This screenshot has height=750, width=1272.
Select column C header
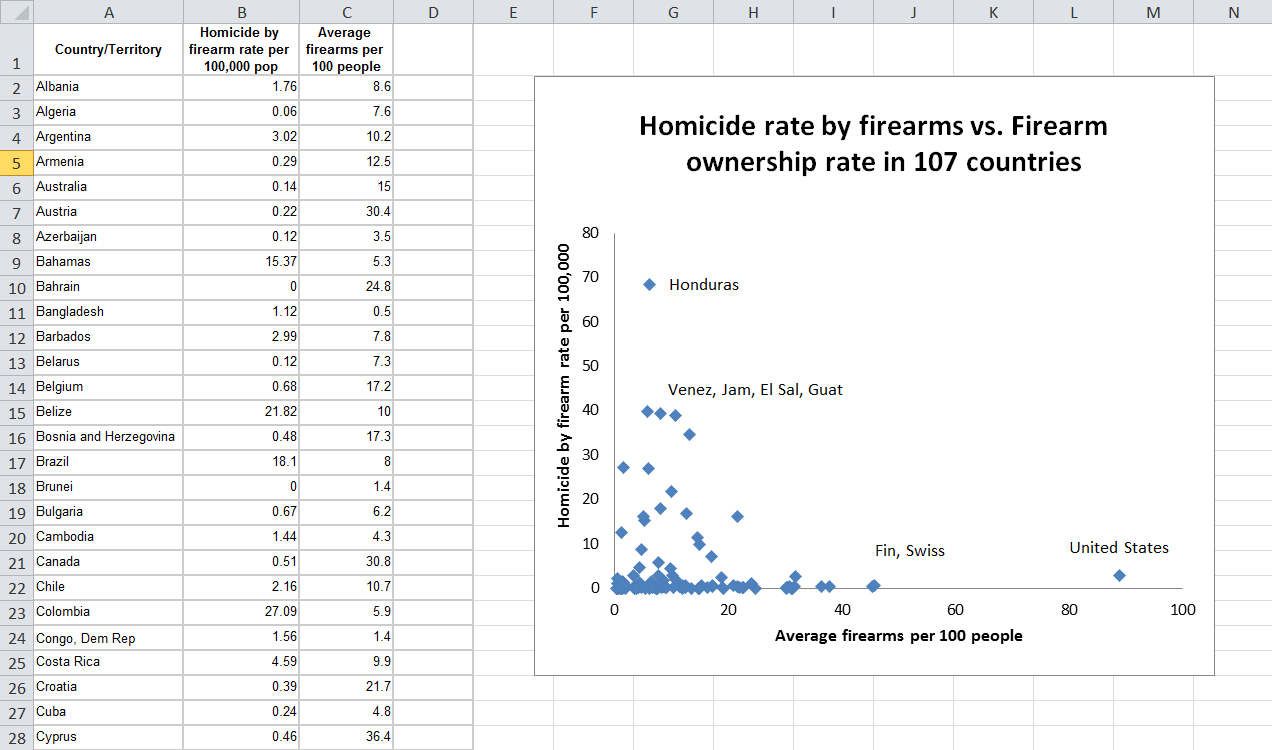point(346,12)
